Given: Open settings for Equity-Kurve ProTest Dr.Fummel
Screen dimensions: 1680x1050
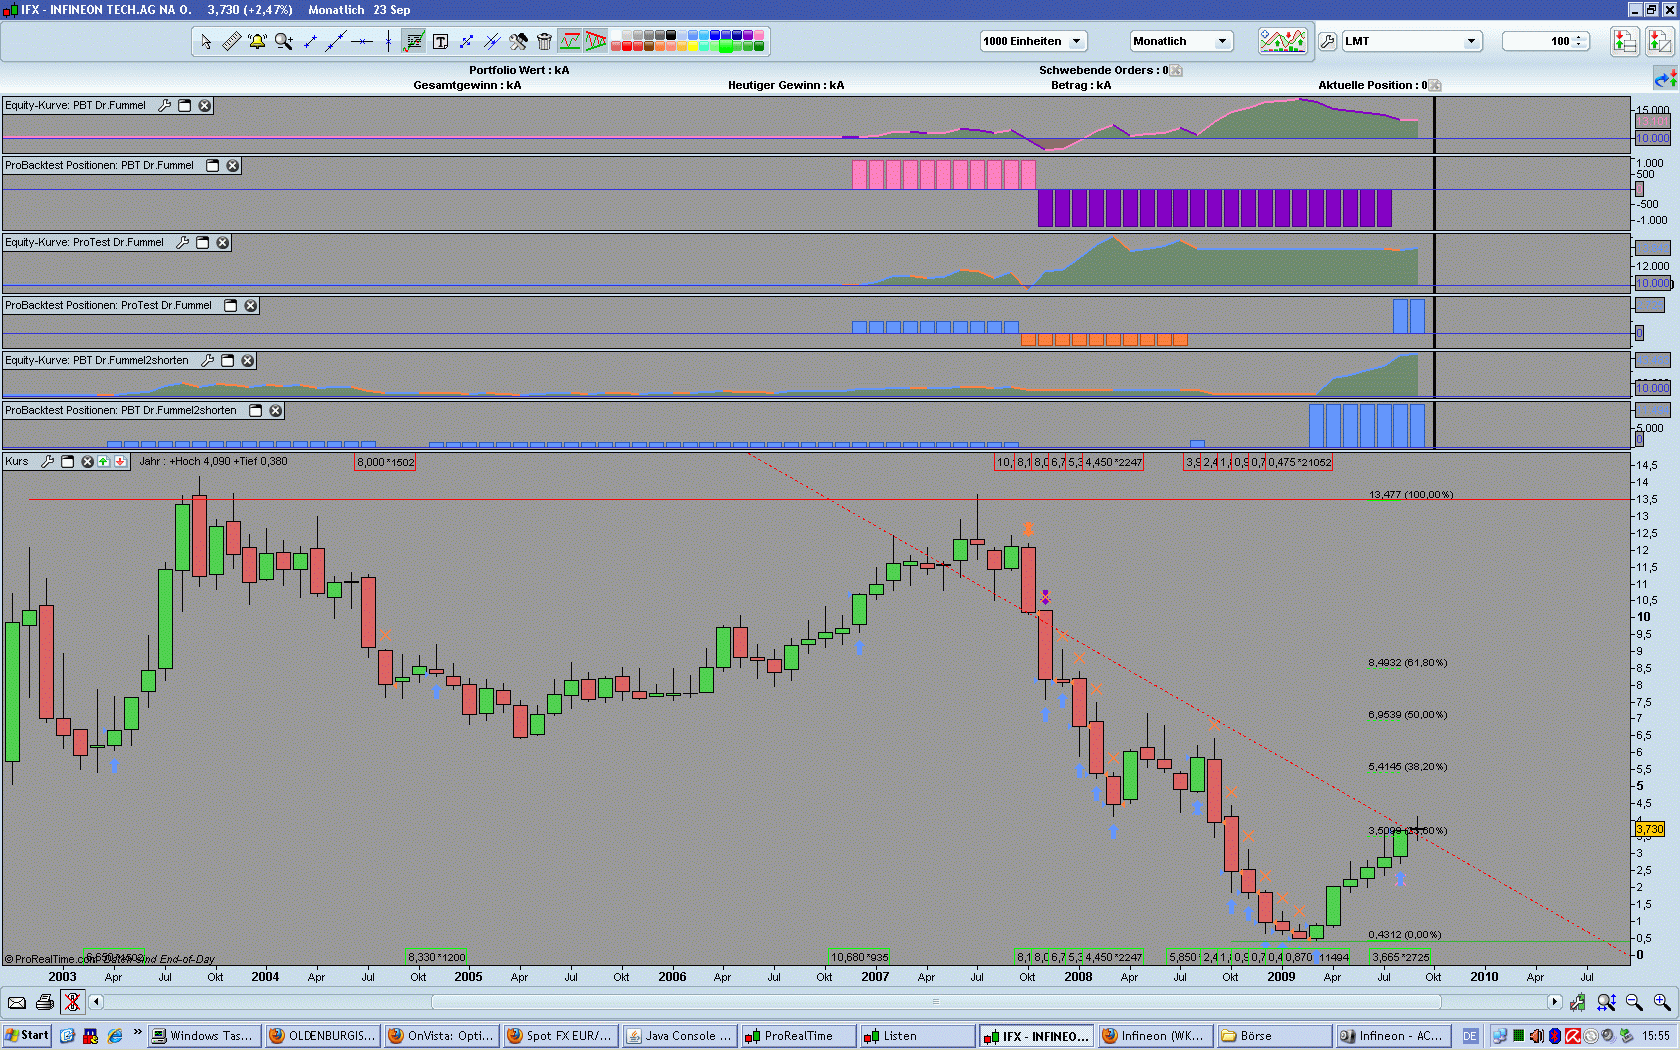Looking at the screenshot, I should [183, 243].
